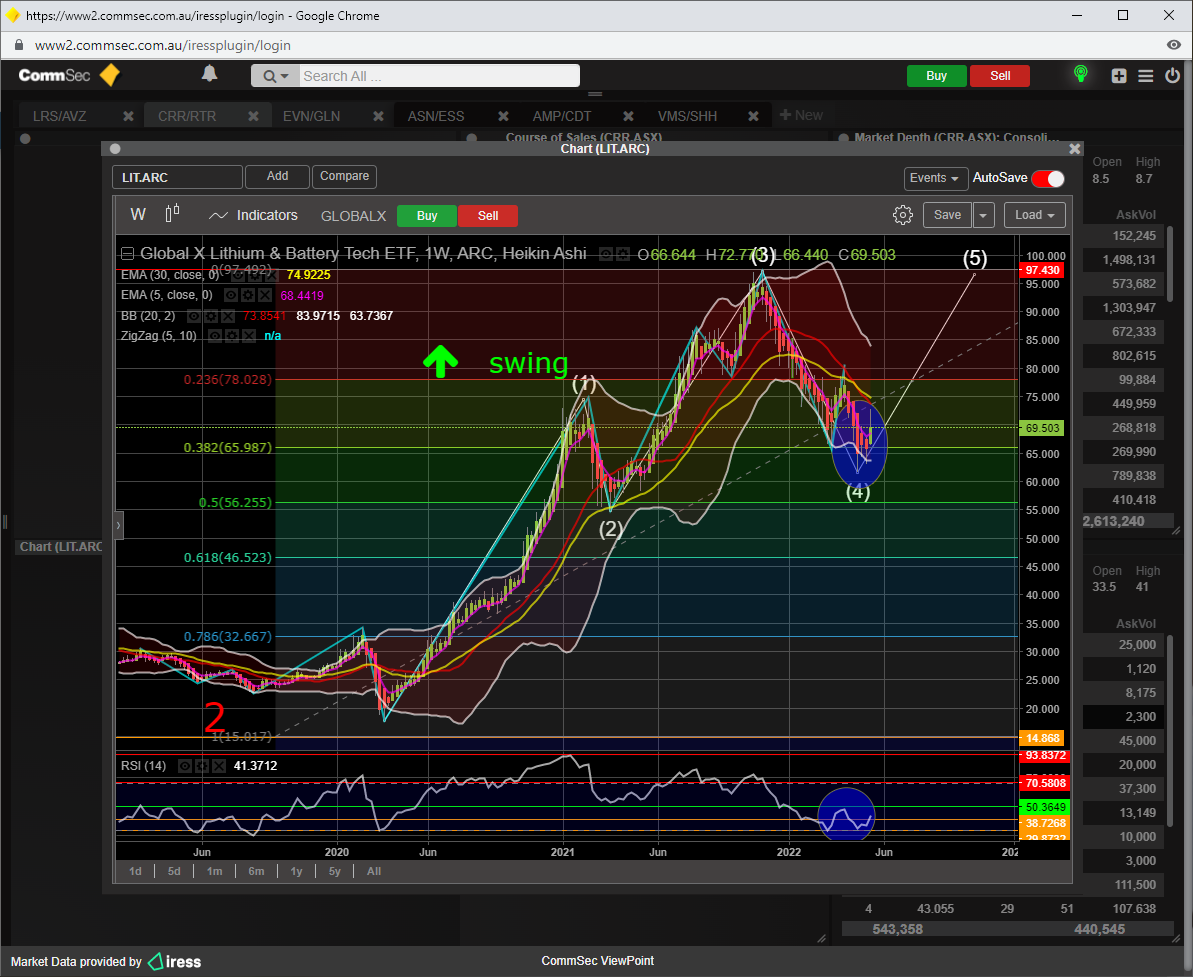Add a New workspace tab
This screenshot has height=977, width=1193.
[x=801, y=115]
